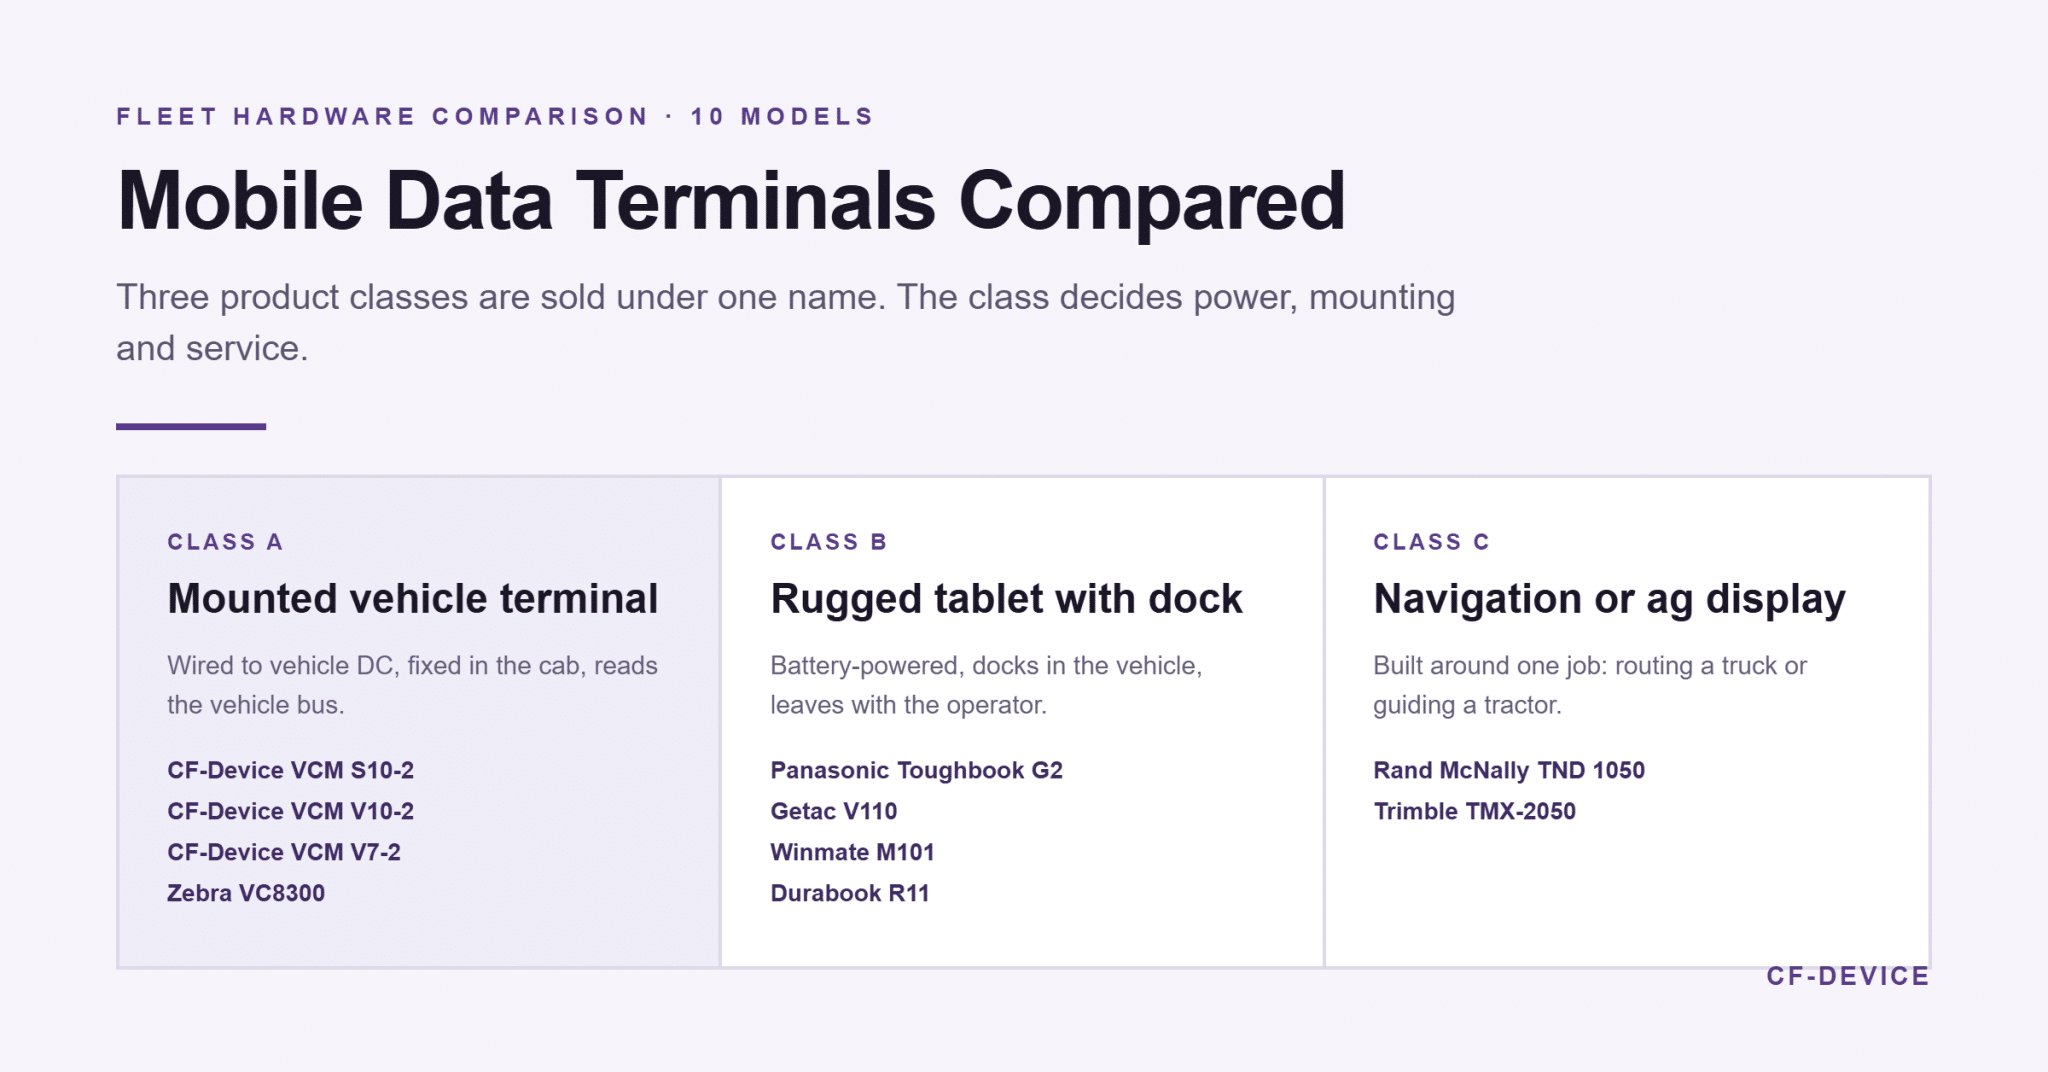2048x1072 pixels.
Task: Click the Winmate M101 entry
Action: tap(852, 852)
